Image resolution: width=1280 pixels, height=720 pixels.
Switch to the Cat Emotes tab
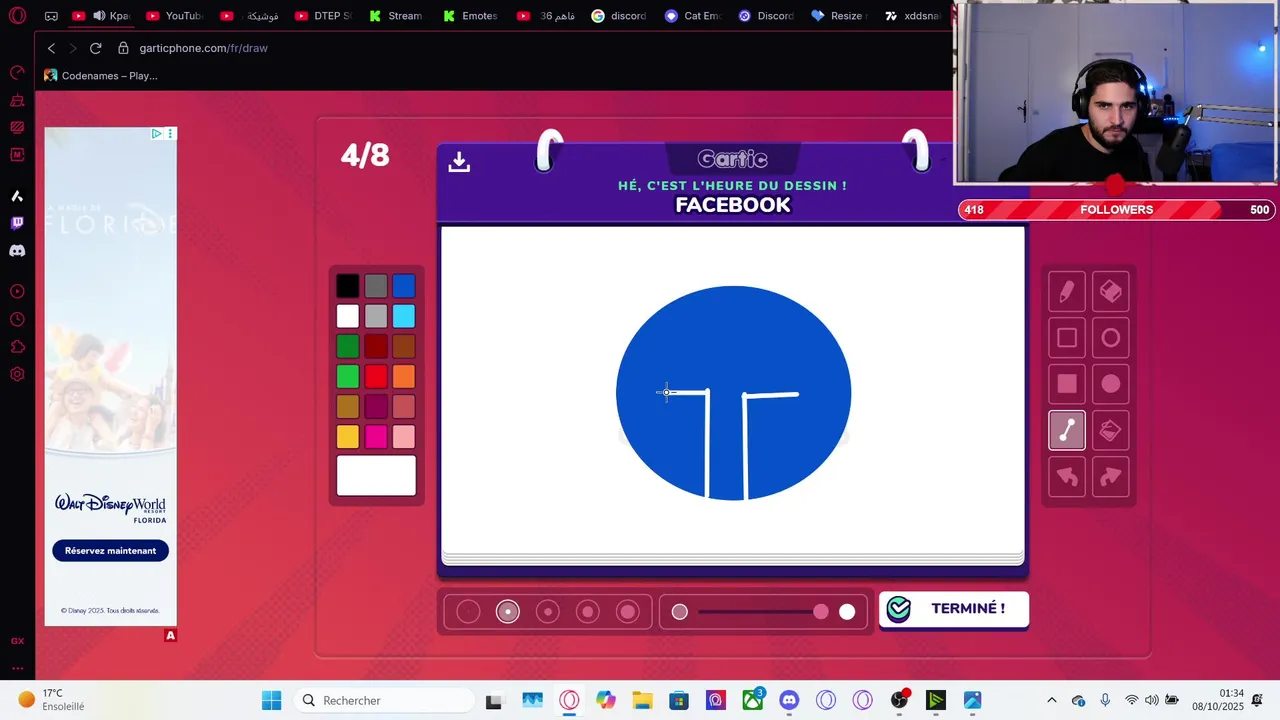(693, 16)
